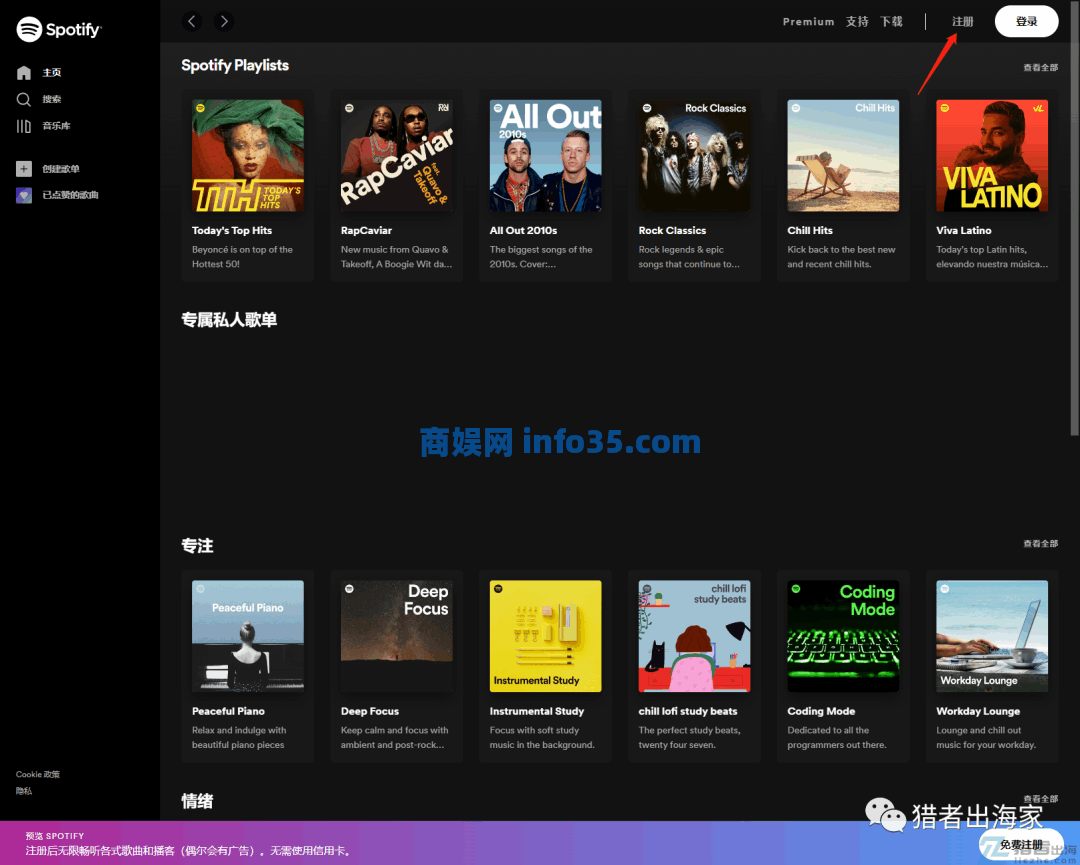Open Coding Mode playlist cover
This screenshot has width=1080, height=865.
(x=843, y=636)
